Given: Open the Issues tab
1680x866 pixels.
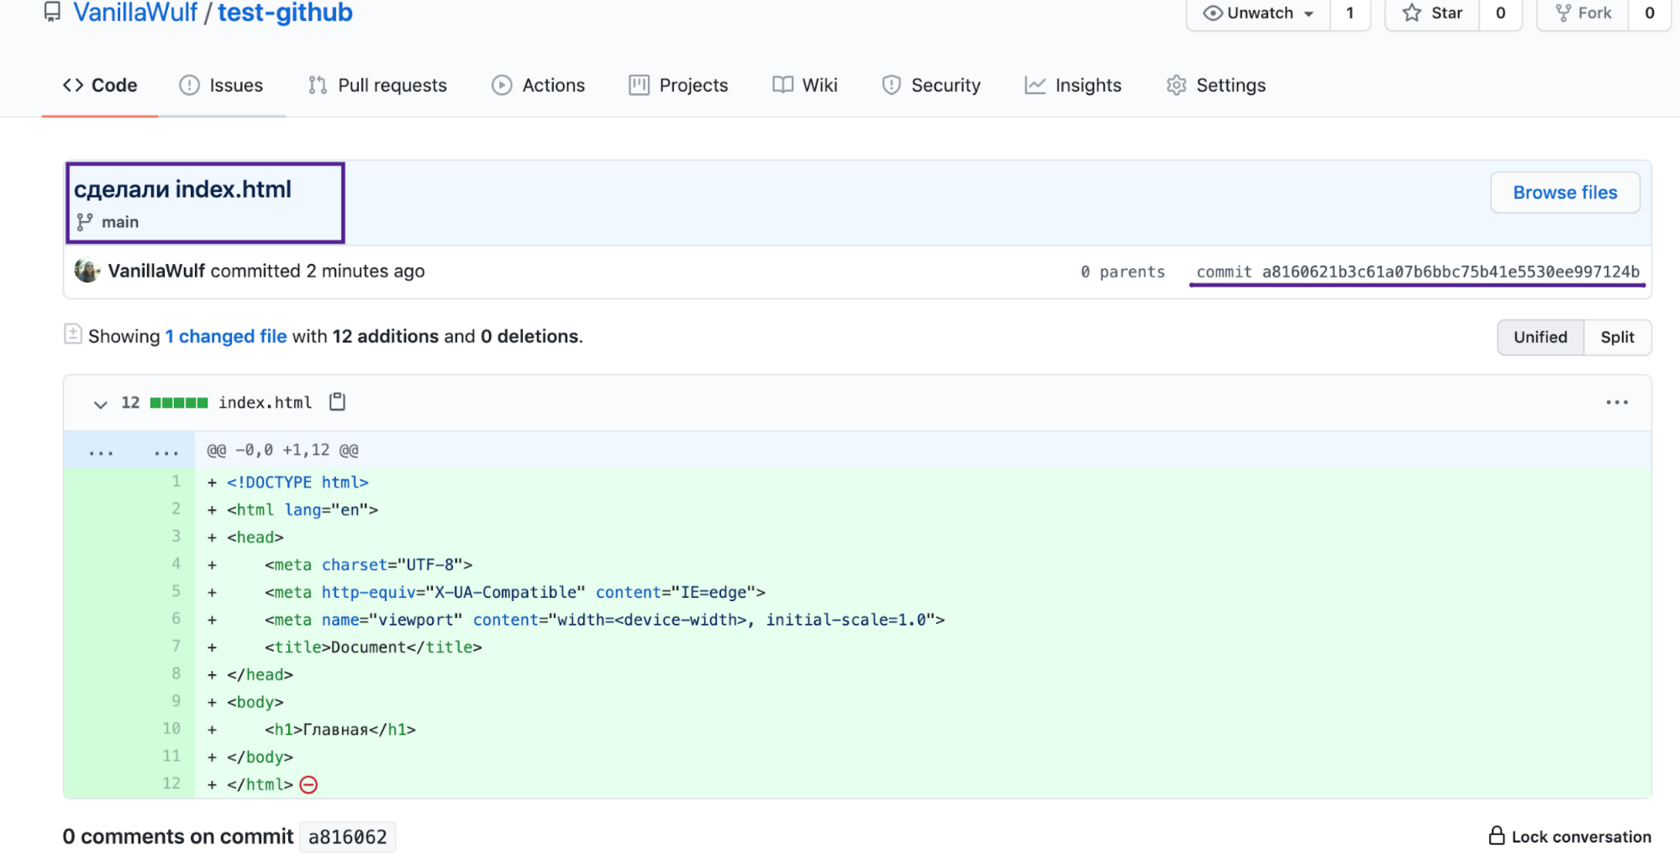Looking at the screenshot, I should (221, 85).
